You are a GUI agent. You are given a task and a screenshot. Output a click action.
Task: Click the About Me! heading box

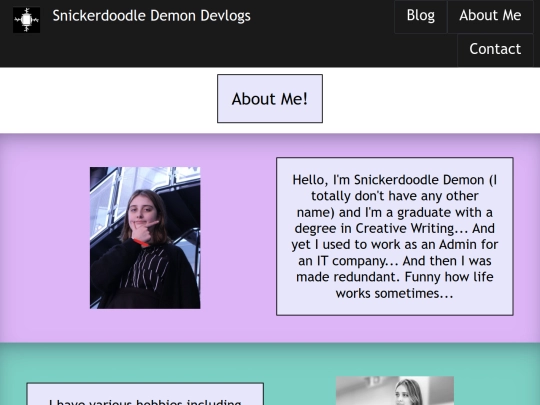click(x=270, y=99)
